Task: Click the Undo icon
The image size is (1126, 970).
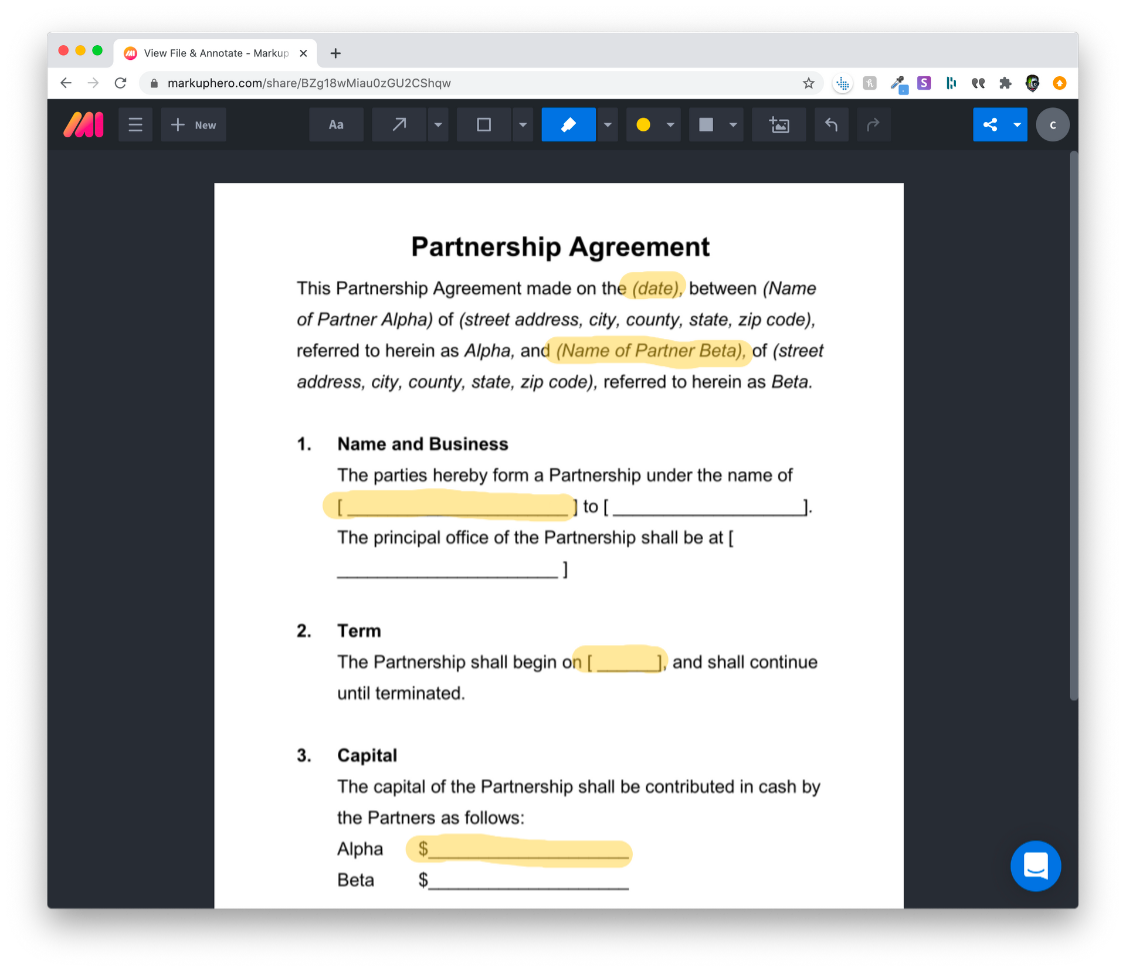Action: coord(831,124)
